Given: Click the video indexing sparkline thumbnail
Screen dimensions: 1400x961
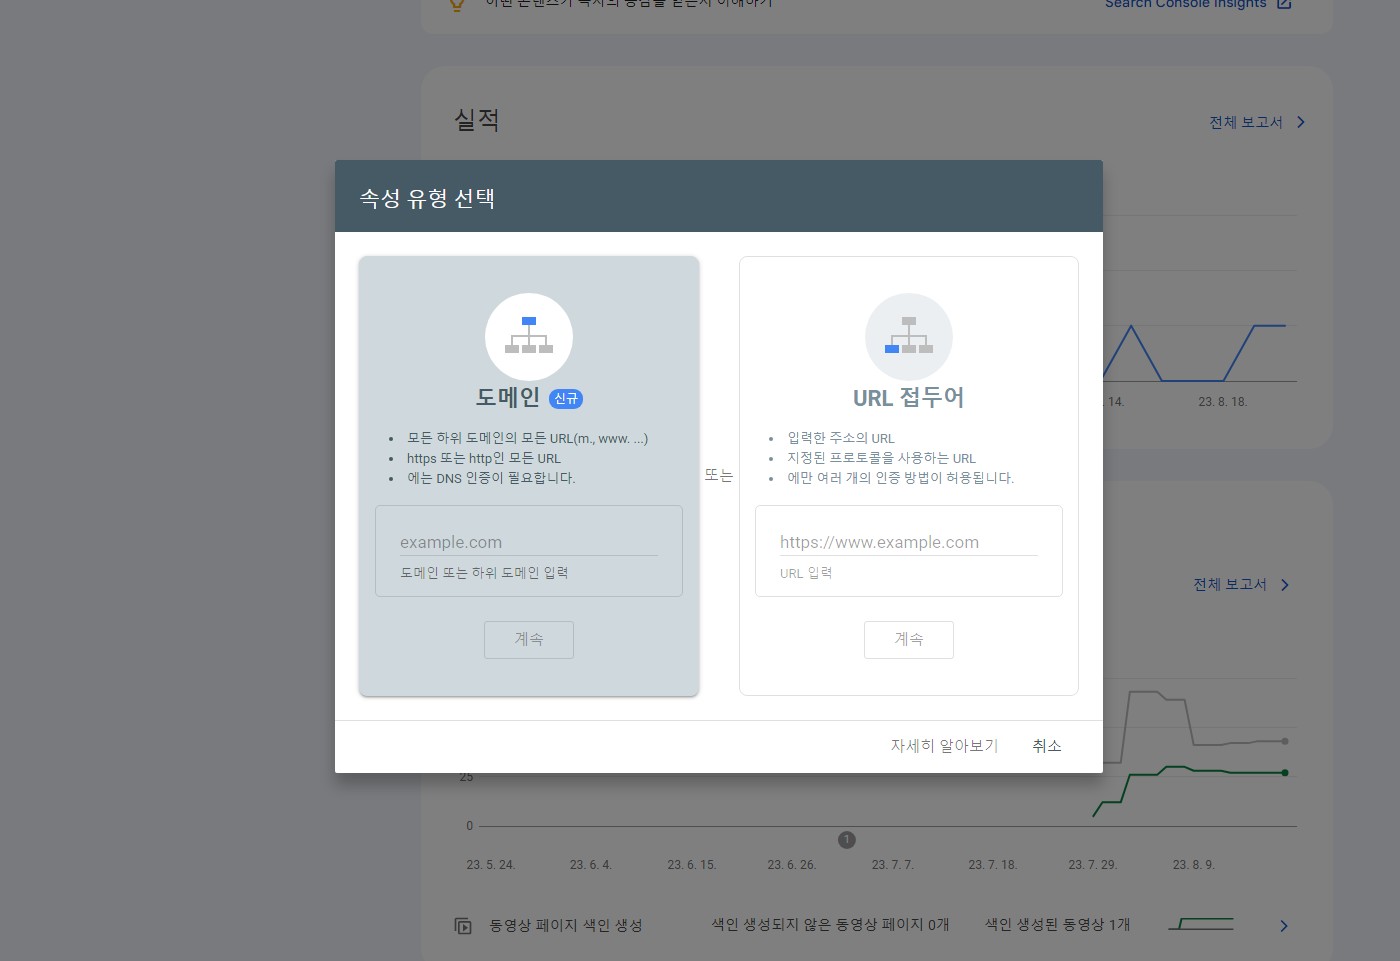Looking at the screenshot, I should (1201, 924).
